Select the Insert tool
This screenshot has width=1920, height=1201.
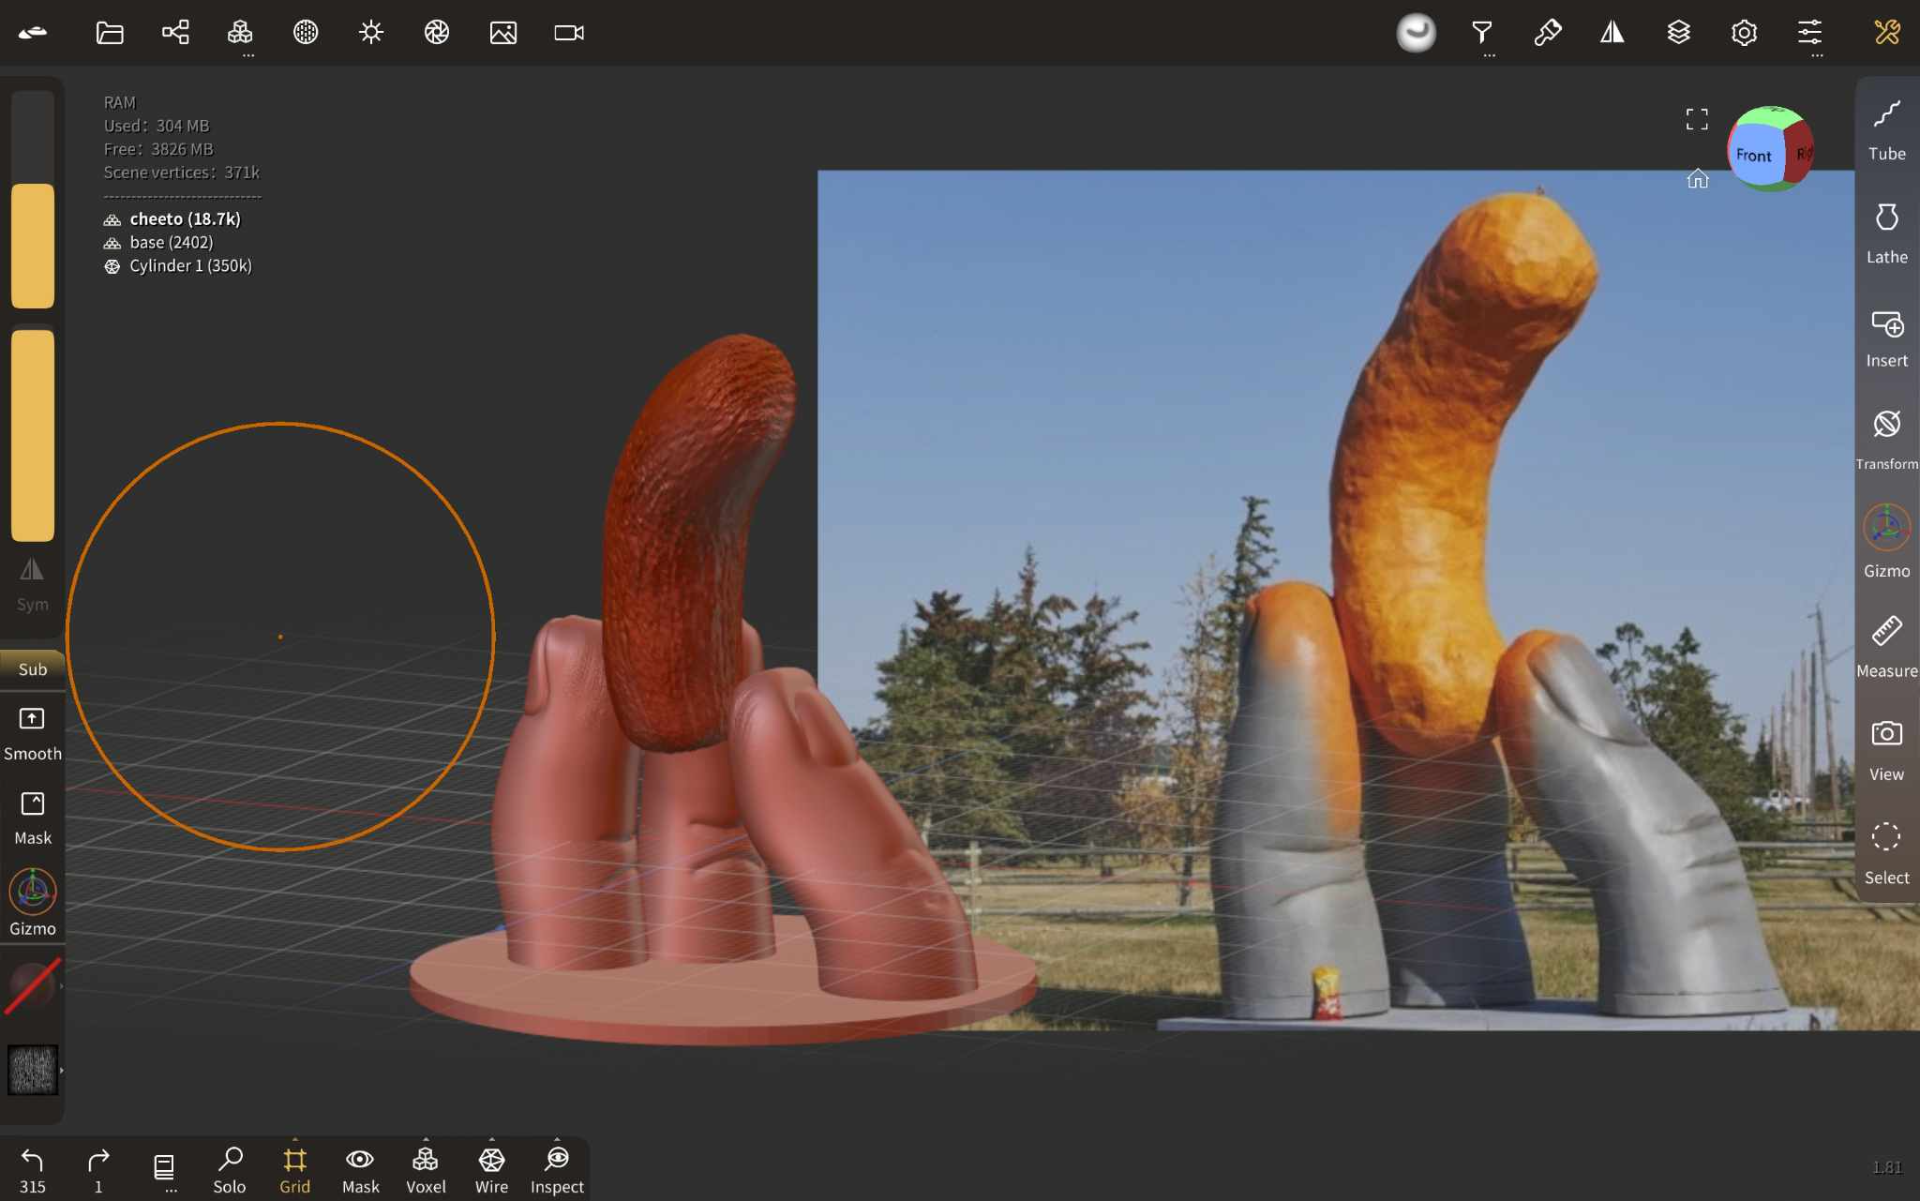pos(1886,338)
